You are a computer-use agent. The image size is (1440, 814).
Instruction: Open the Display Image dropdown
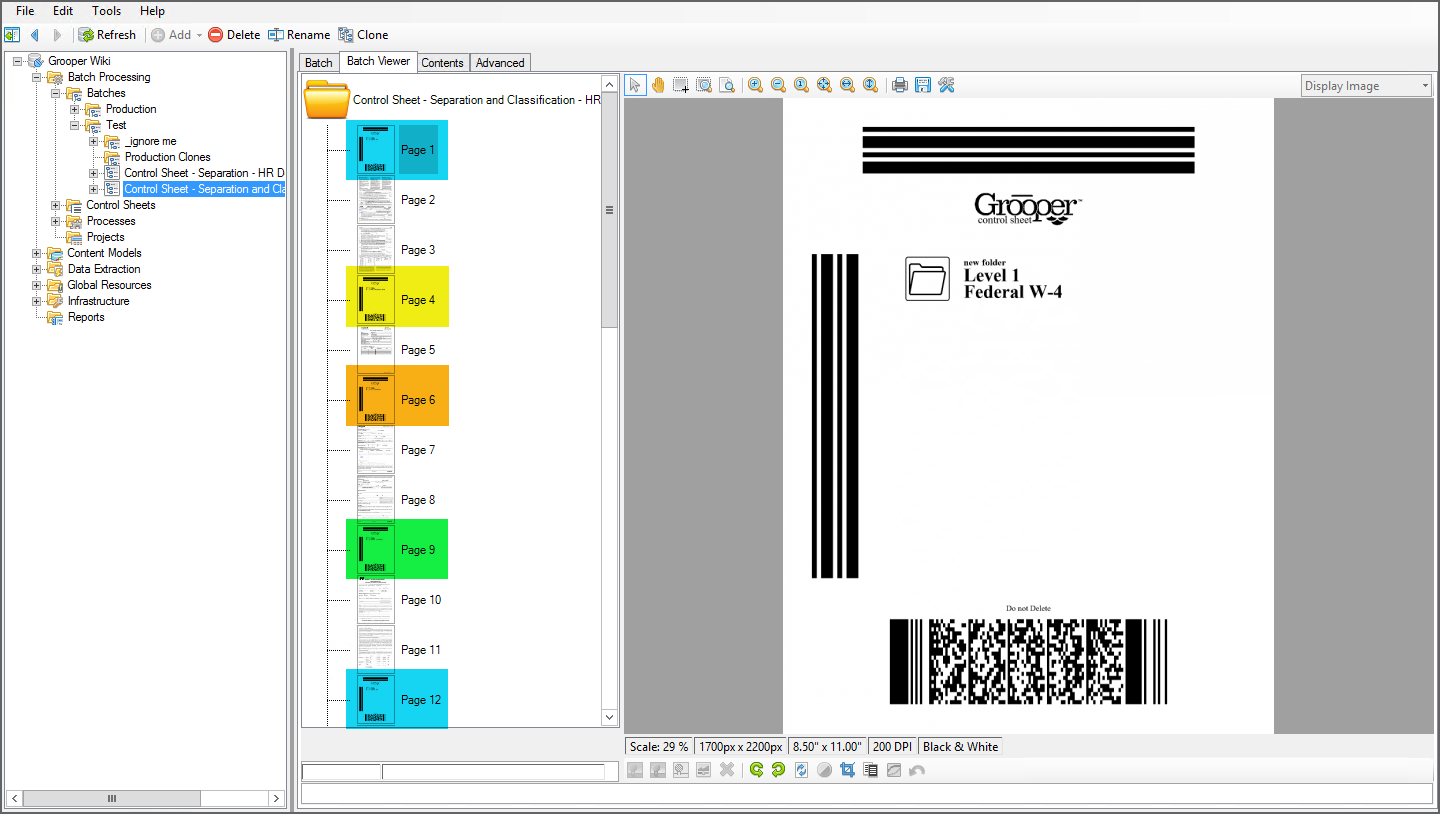point(1367,86)
